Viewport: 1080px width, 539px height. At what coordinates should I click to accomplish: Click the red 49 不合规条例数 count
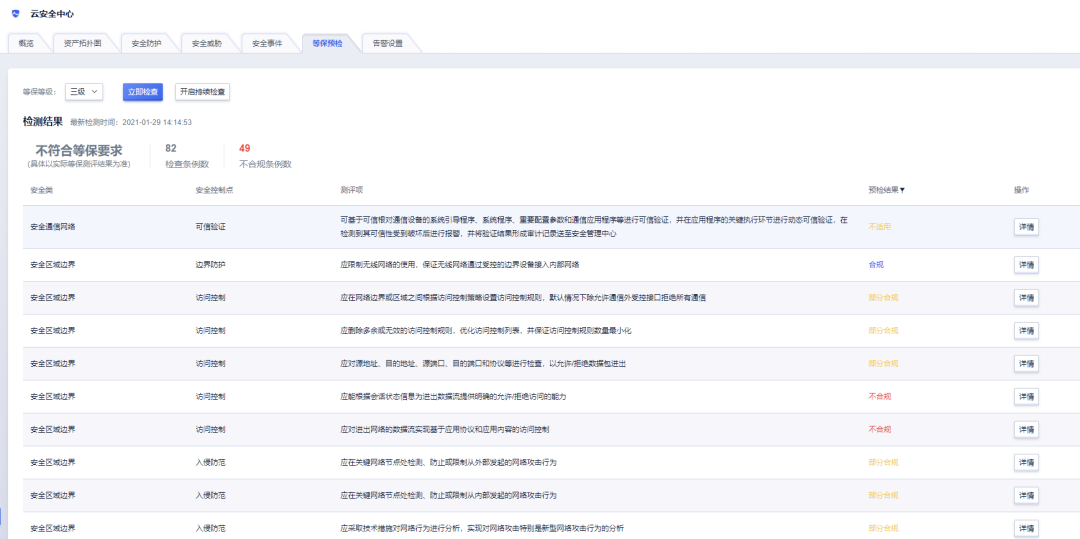[245, 149]
